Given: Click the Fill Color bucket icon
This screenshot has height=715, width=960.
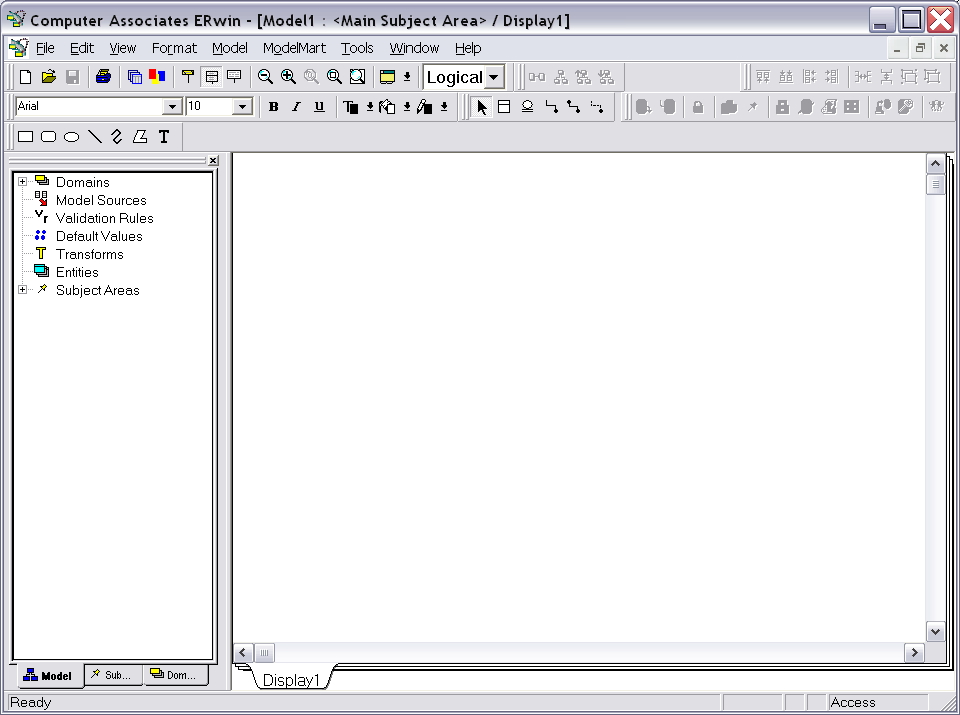Looking at the screenshot, I should pos(388,107).
